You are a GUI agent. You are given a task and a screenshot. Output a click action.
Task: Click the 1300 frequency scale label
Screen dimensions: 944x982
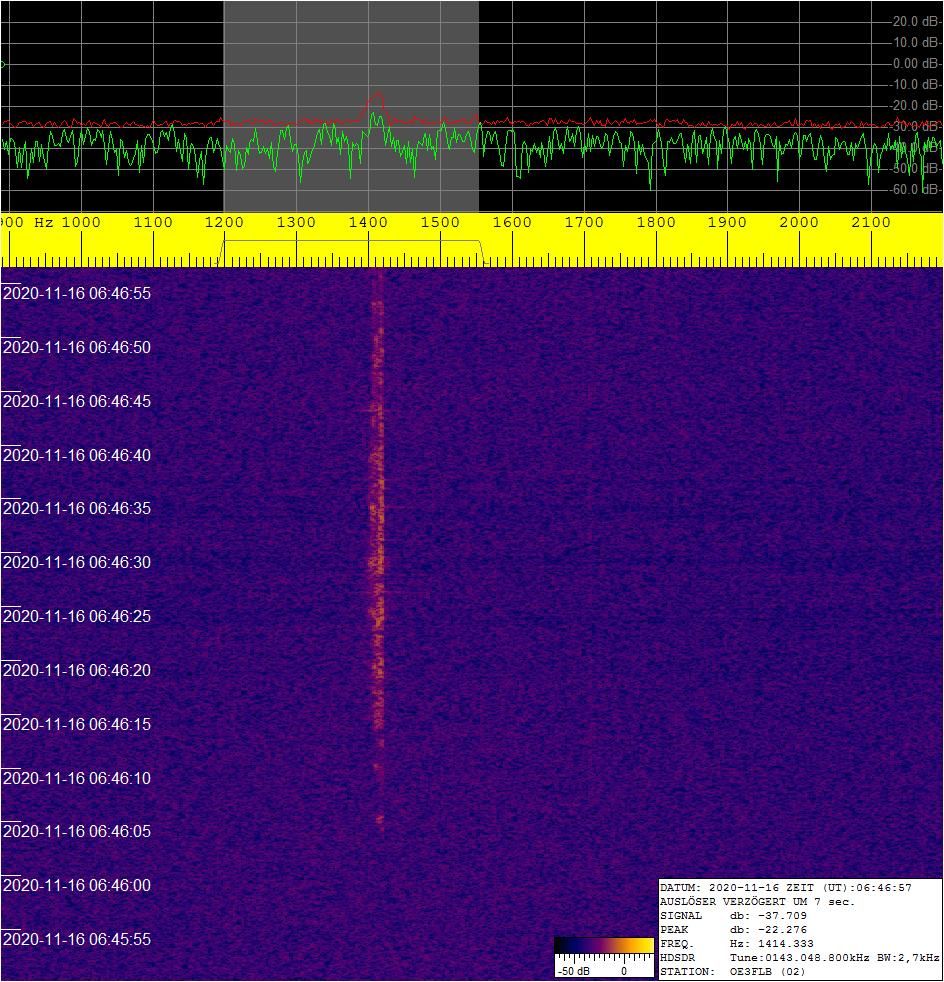pos(296,222)
